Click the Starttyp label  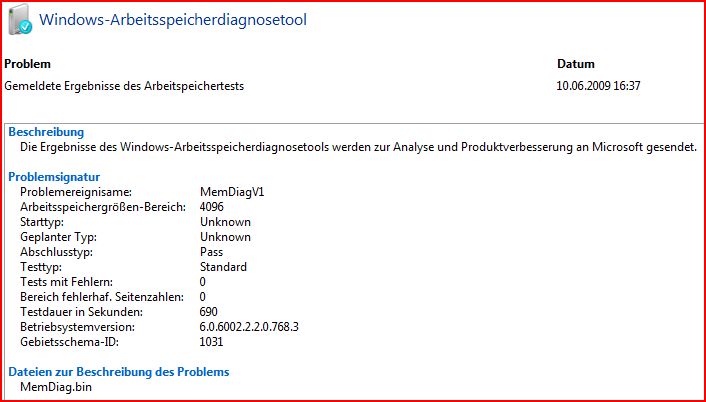(x=42, y=222)
